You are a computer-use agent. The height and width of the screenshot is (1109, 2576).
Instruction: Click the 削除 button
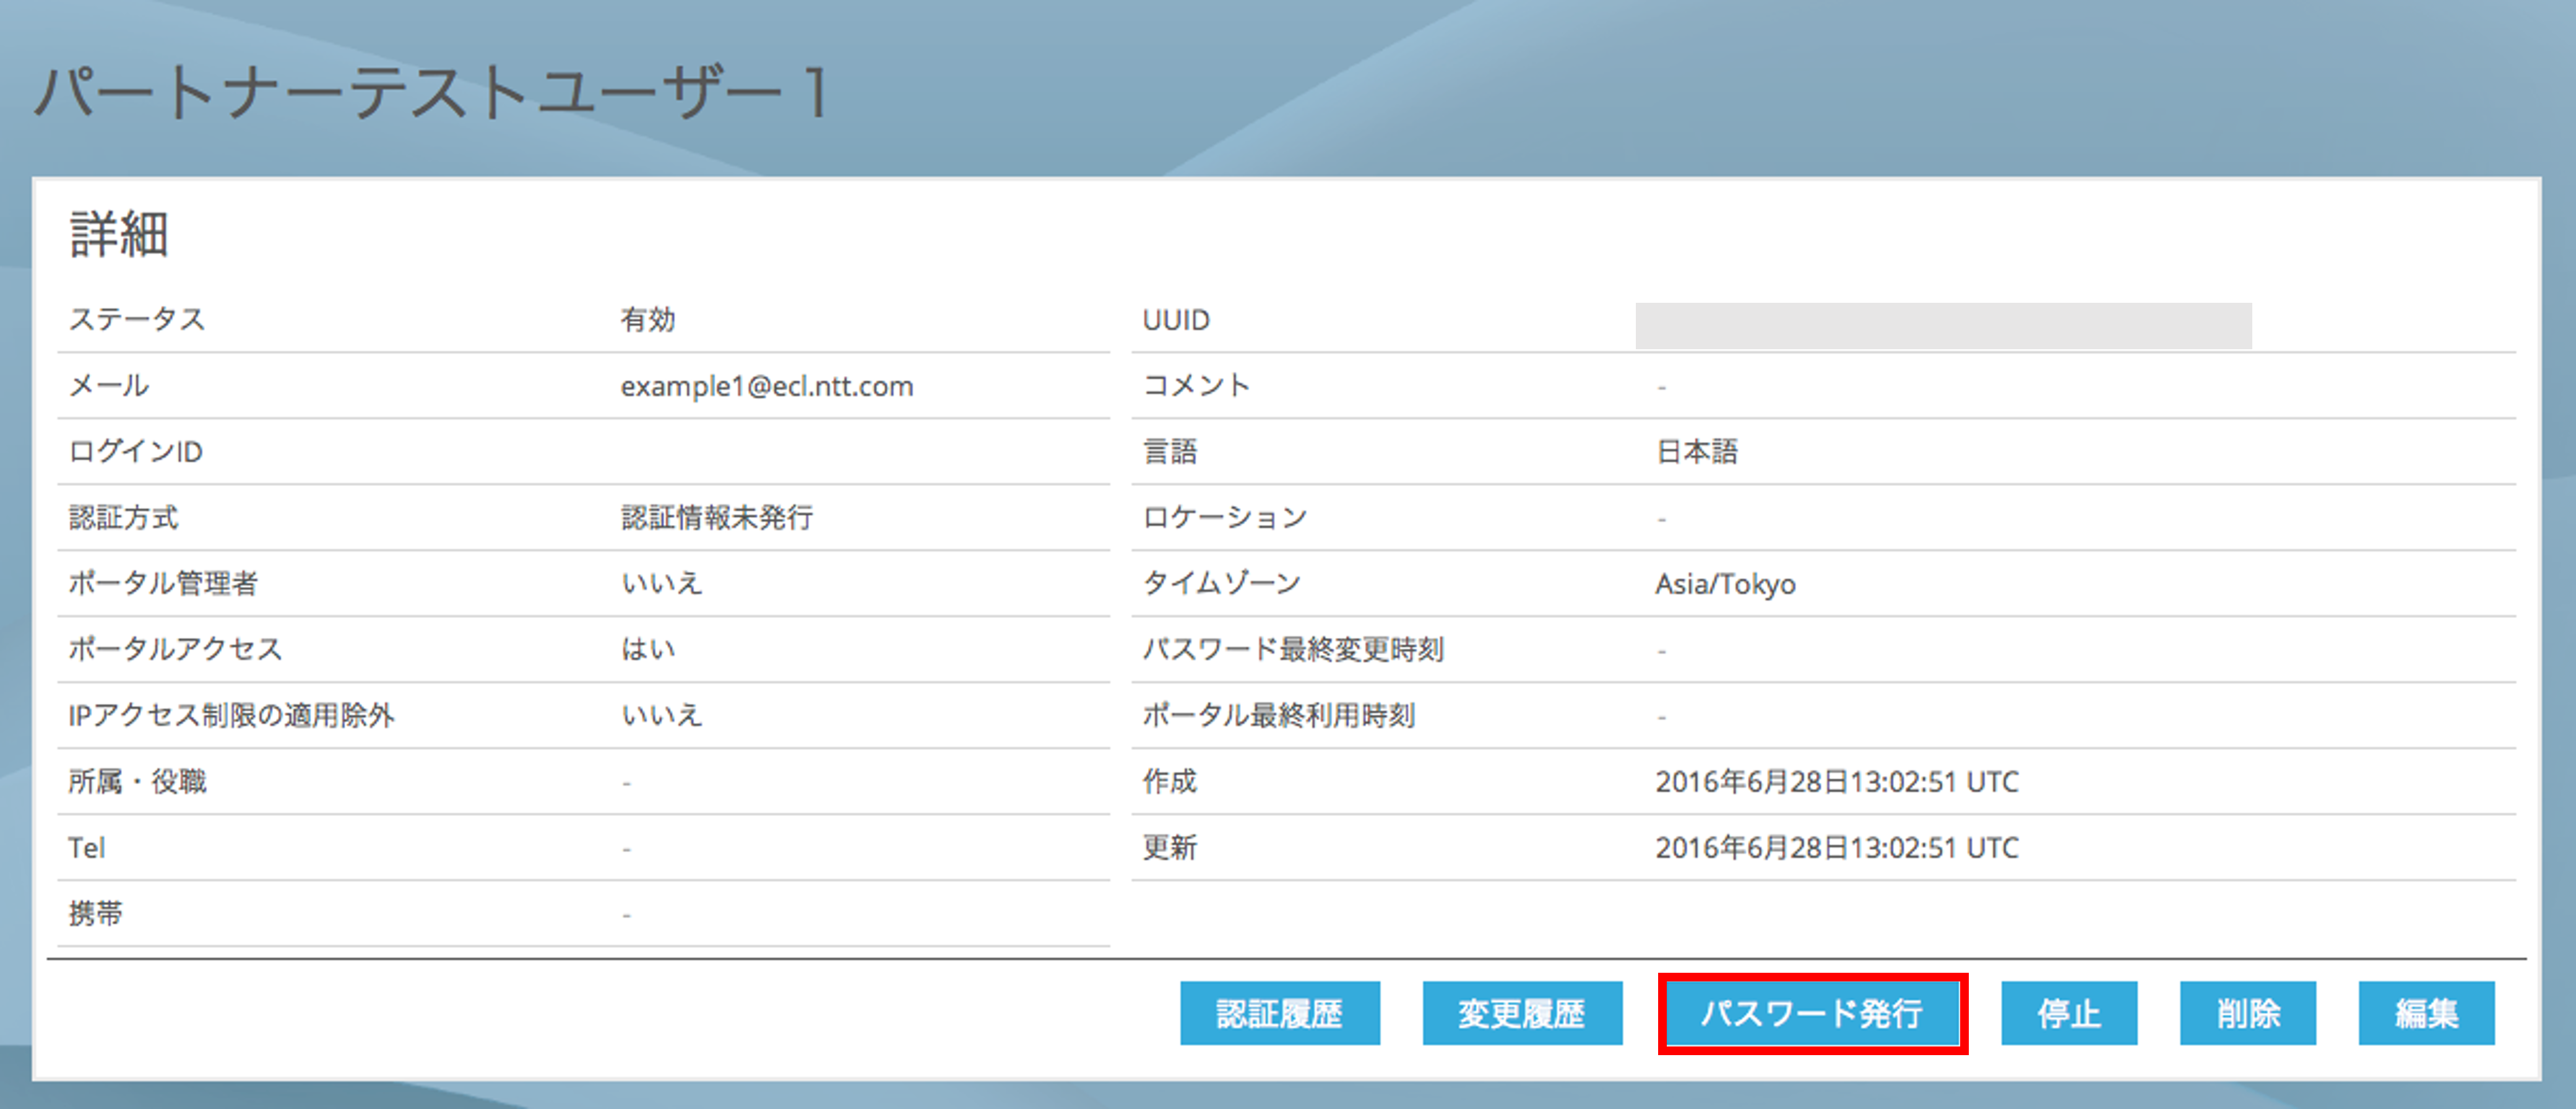tap(2247, 1013)
